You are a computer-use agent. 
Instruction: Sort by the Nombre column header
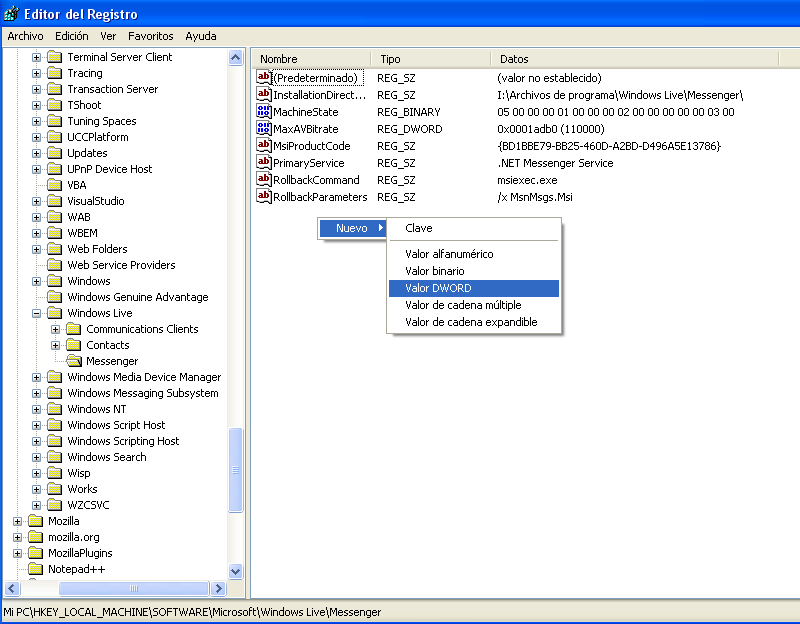(x=310, y=59)
